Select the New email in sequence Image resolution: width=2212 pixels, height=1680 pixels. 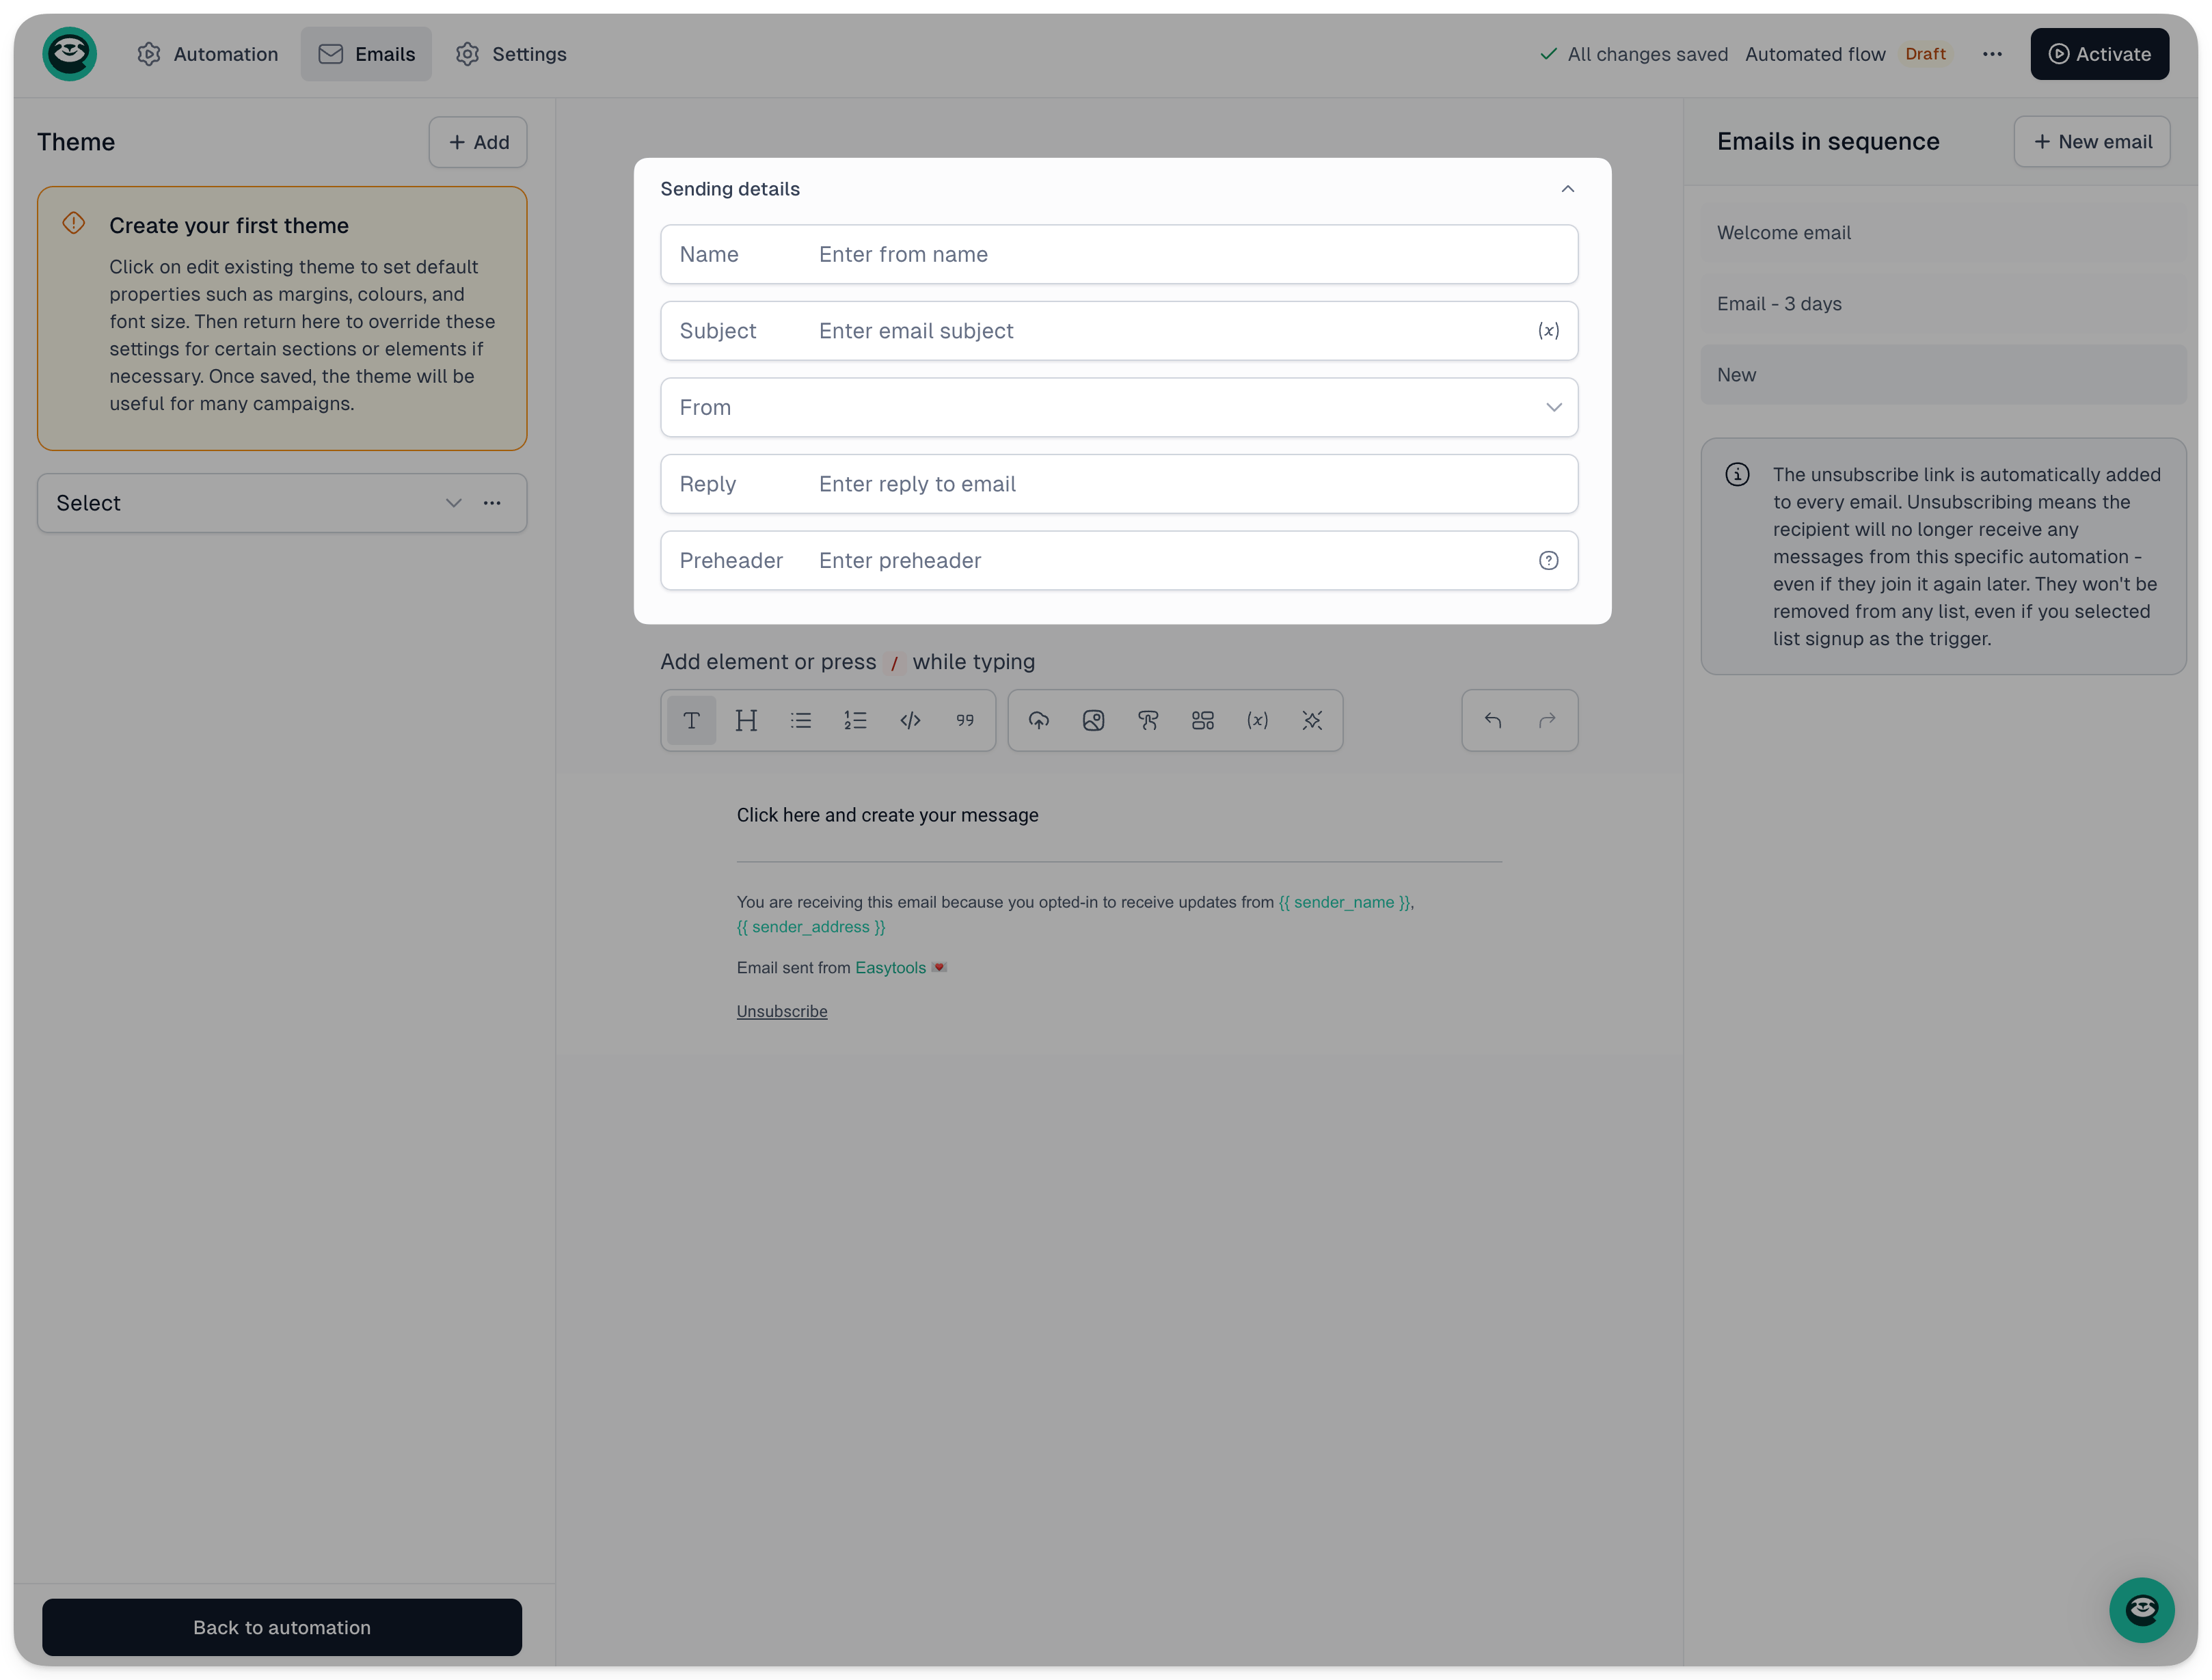coord(1943,375)
